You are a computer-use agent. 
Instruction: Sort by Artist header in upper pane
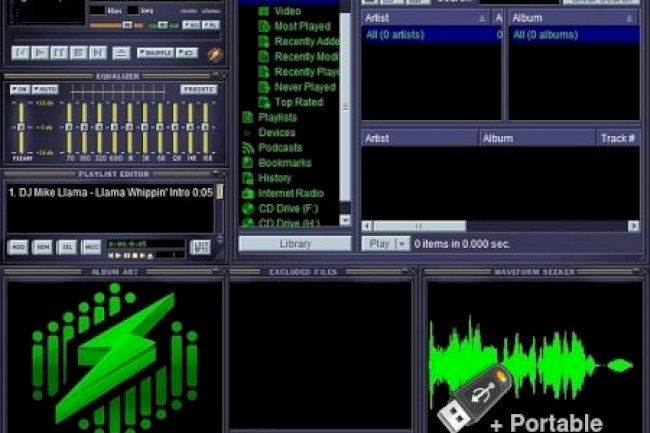point(426,18)
